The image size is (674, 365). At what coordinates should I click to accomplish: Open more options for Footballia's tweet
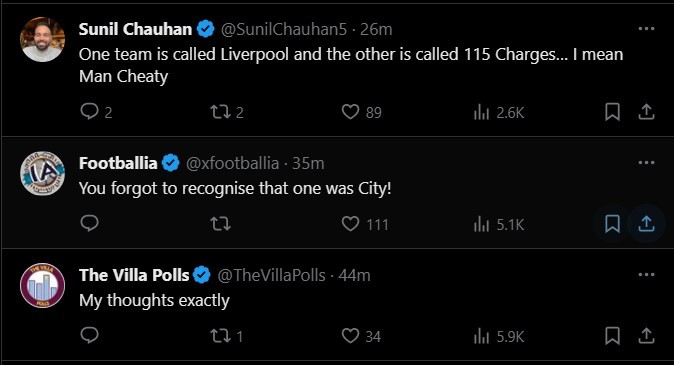click(x=646, y=163)
